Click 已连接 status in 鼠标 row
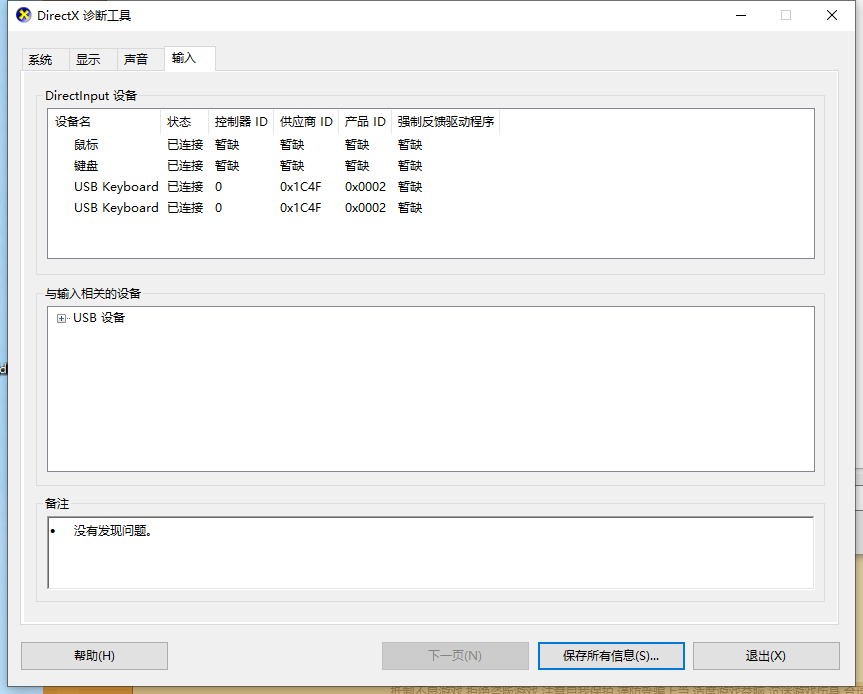 185,145
